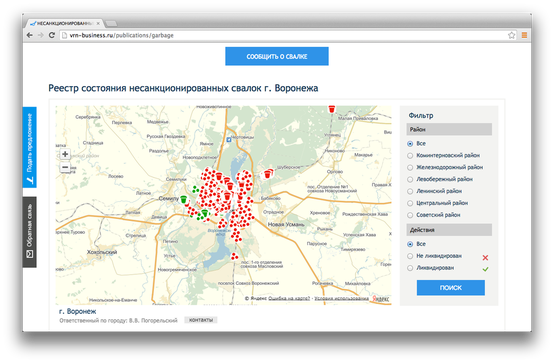
Task: Select the Все radio under Район
Action: pyautogui.click(x=410, y=144)
